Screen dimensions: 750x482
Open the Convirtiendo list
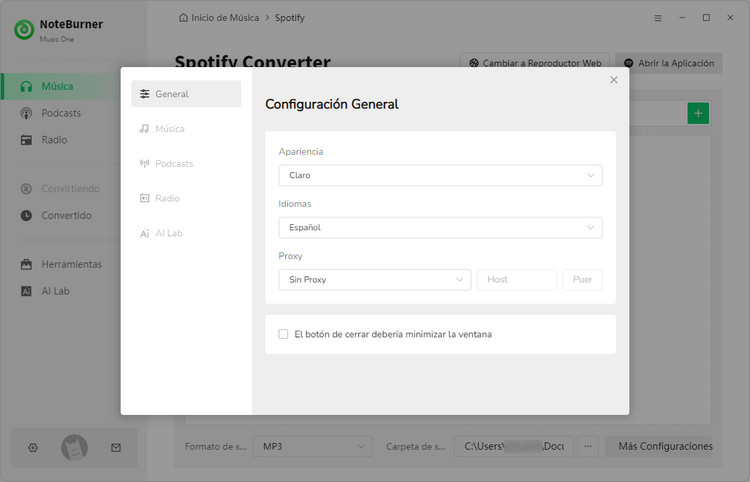(70, 189)
